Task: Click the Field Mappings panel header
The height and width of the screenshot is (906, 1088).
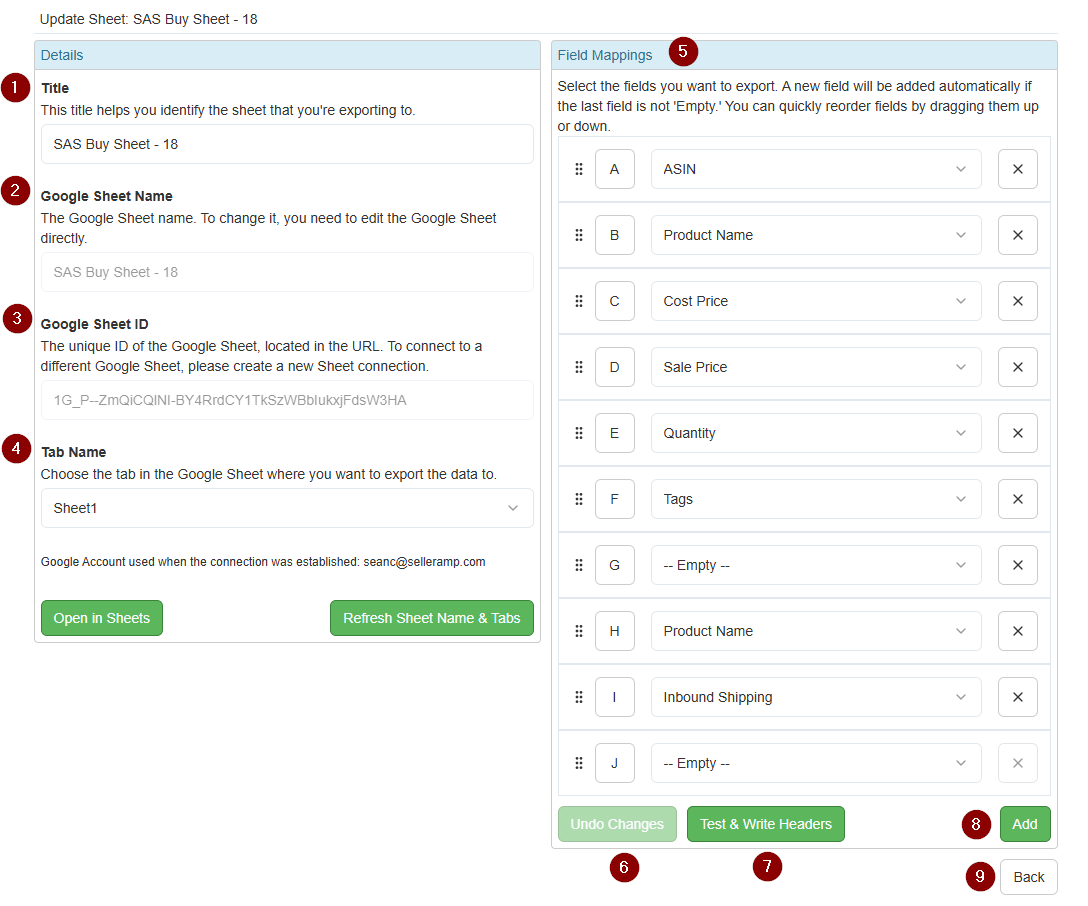Action: [x=804, y=55]
